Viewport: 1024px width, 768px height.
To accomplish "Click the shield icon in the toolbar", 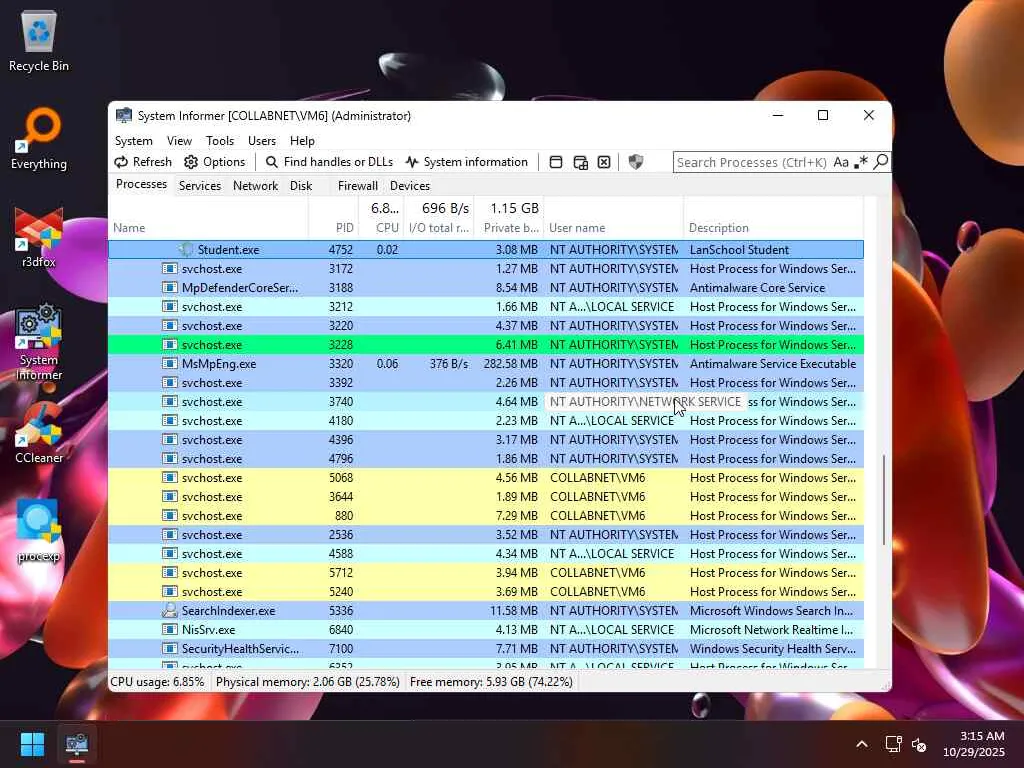I will click(635, 162).
